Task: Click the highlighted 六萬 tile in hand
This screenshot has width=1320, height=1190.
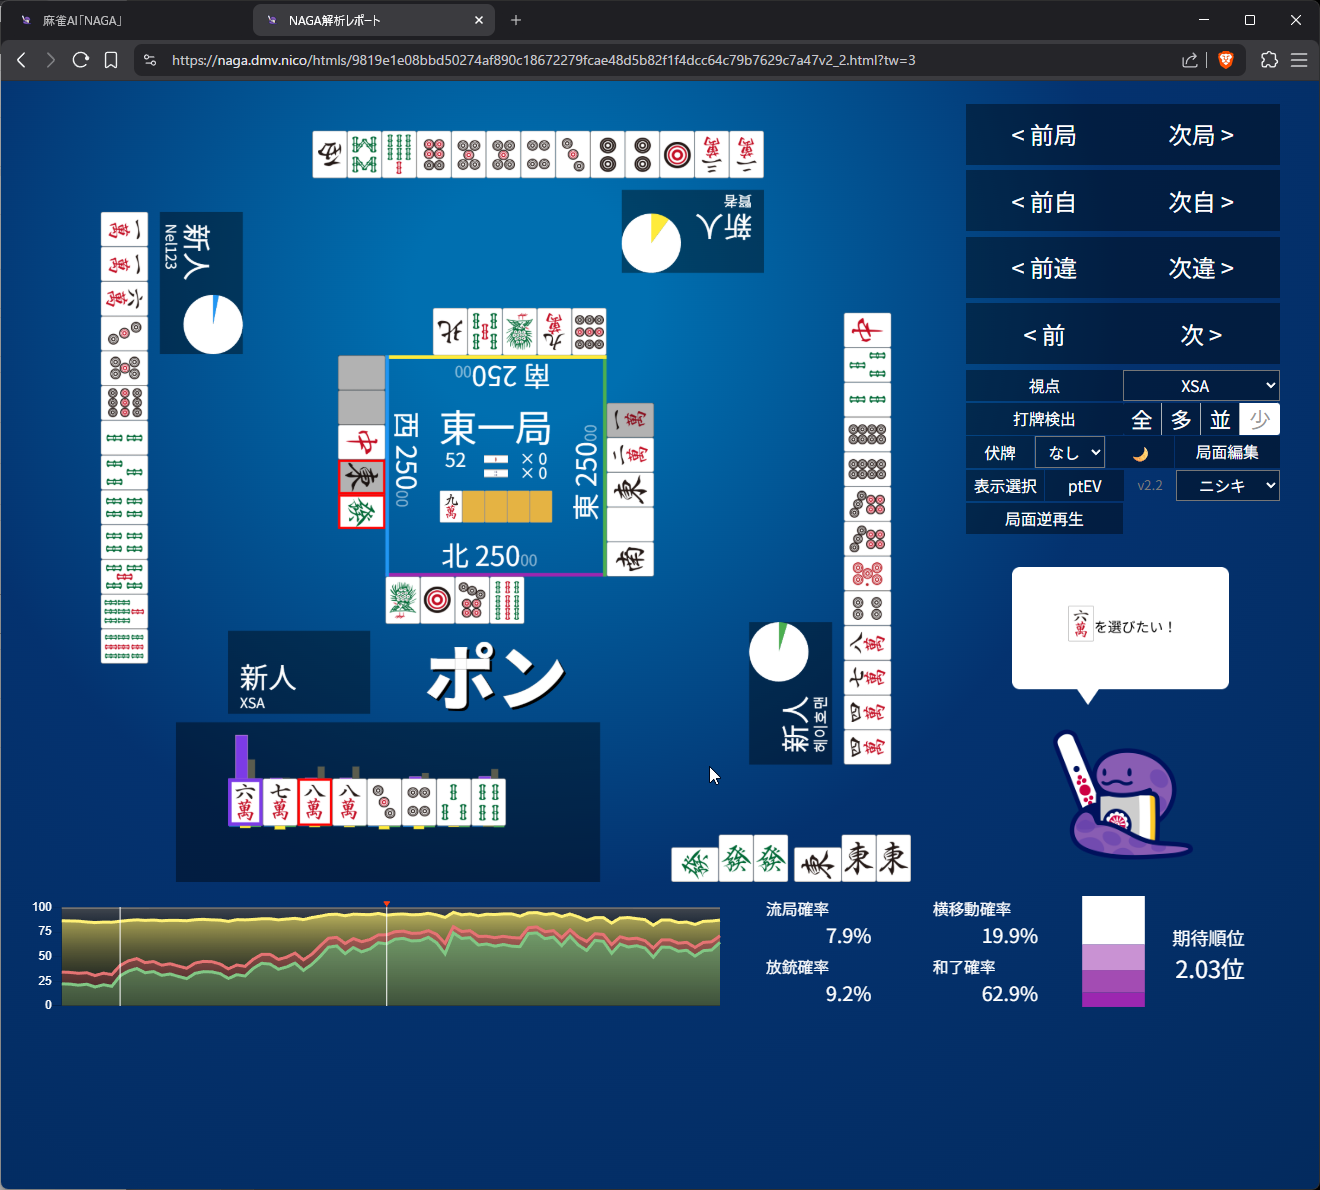Action: [x=245, y=802]
